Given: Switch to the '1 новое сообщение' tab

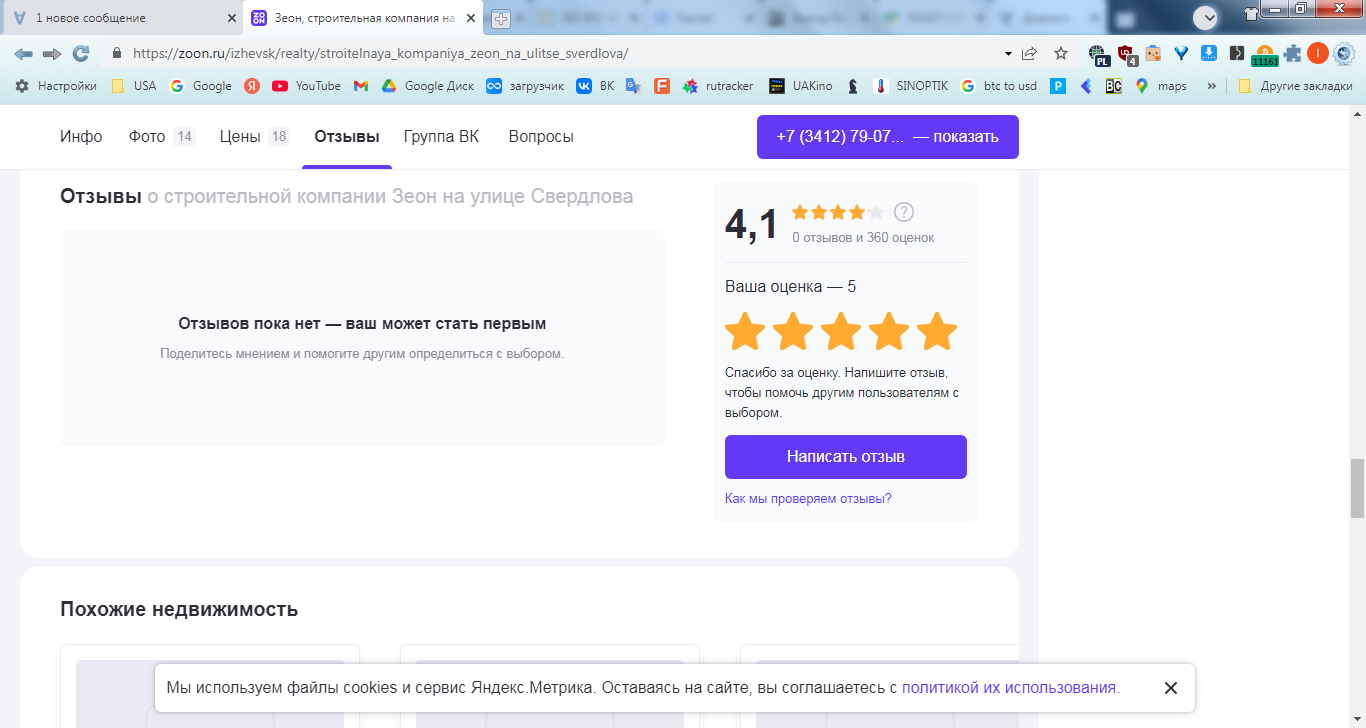Looking at the screenshot, I should [122, 18].
